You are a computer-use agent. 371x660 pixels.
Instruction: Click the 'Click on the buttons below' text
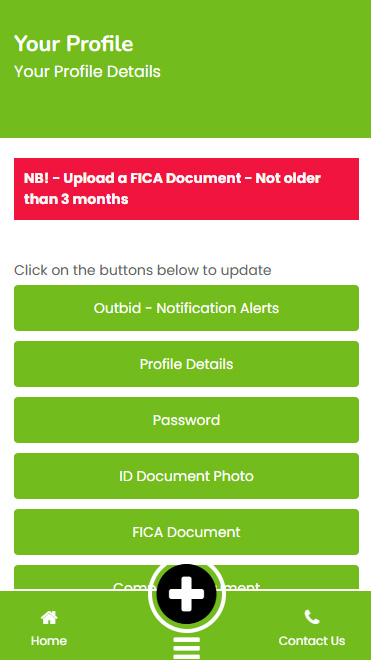tap(142, 270)
